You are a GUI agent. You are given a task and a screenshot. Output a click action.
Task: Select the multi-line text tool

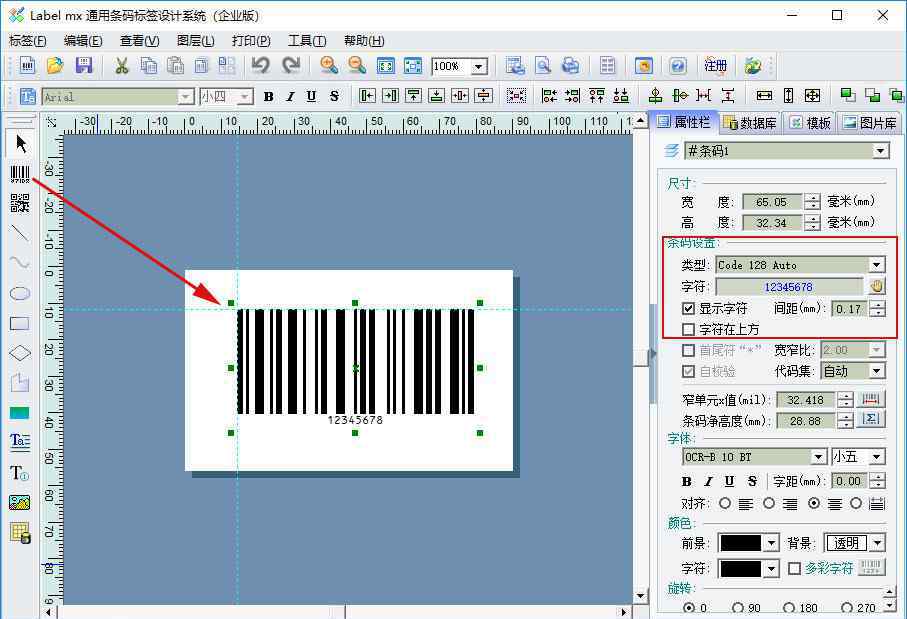[20, 441]
